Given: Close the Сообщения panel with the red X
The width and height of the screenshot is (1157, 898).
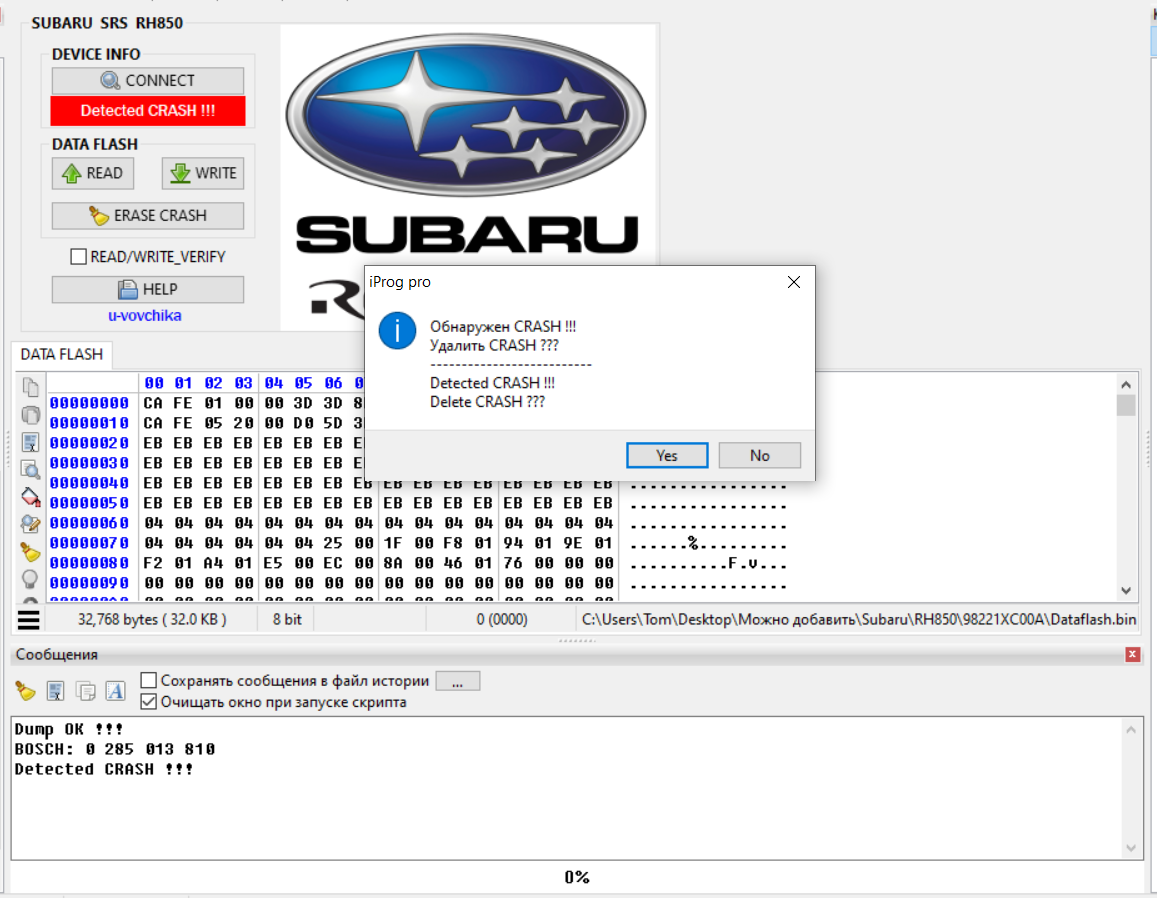Looking at the screenshot, I should (x=1133, y=654).
